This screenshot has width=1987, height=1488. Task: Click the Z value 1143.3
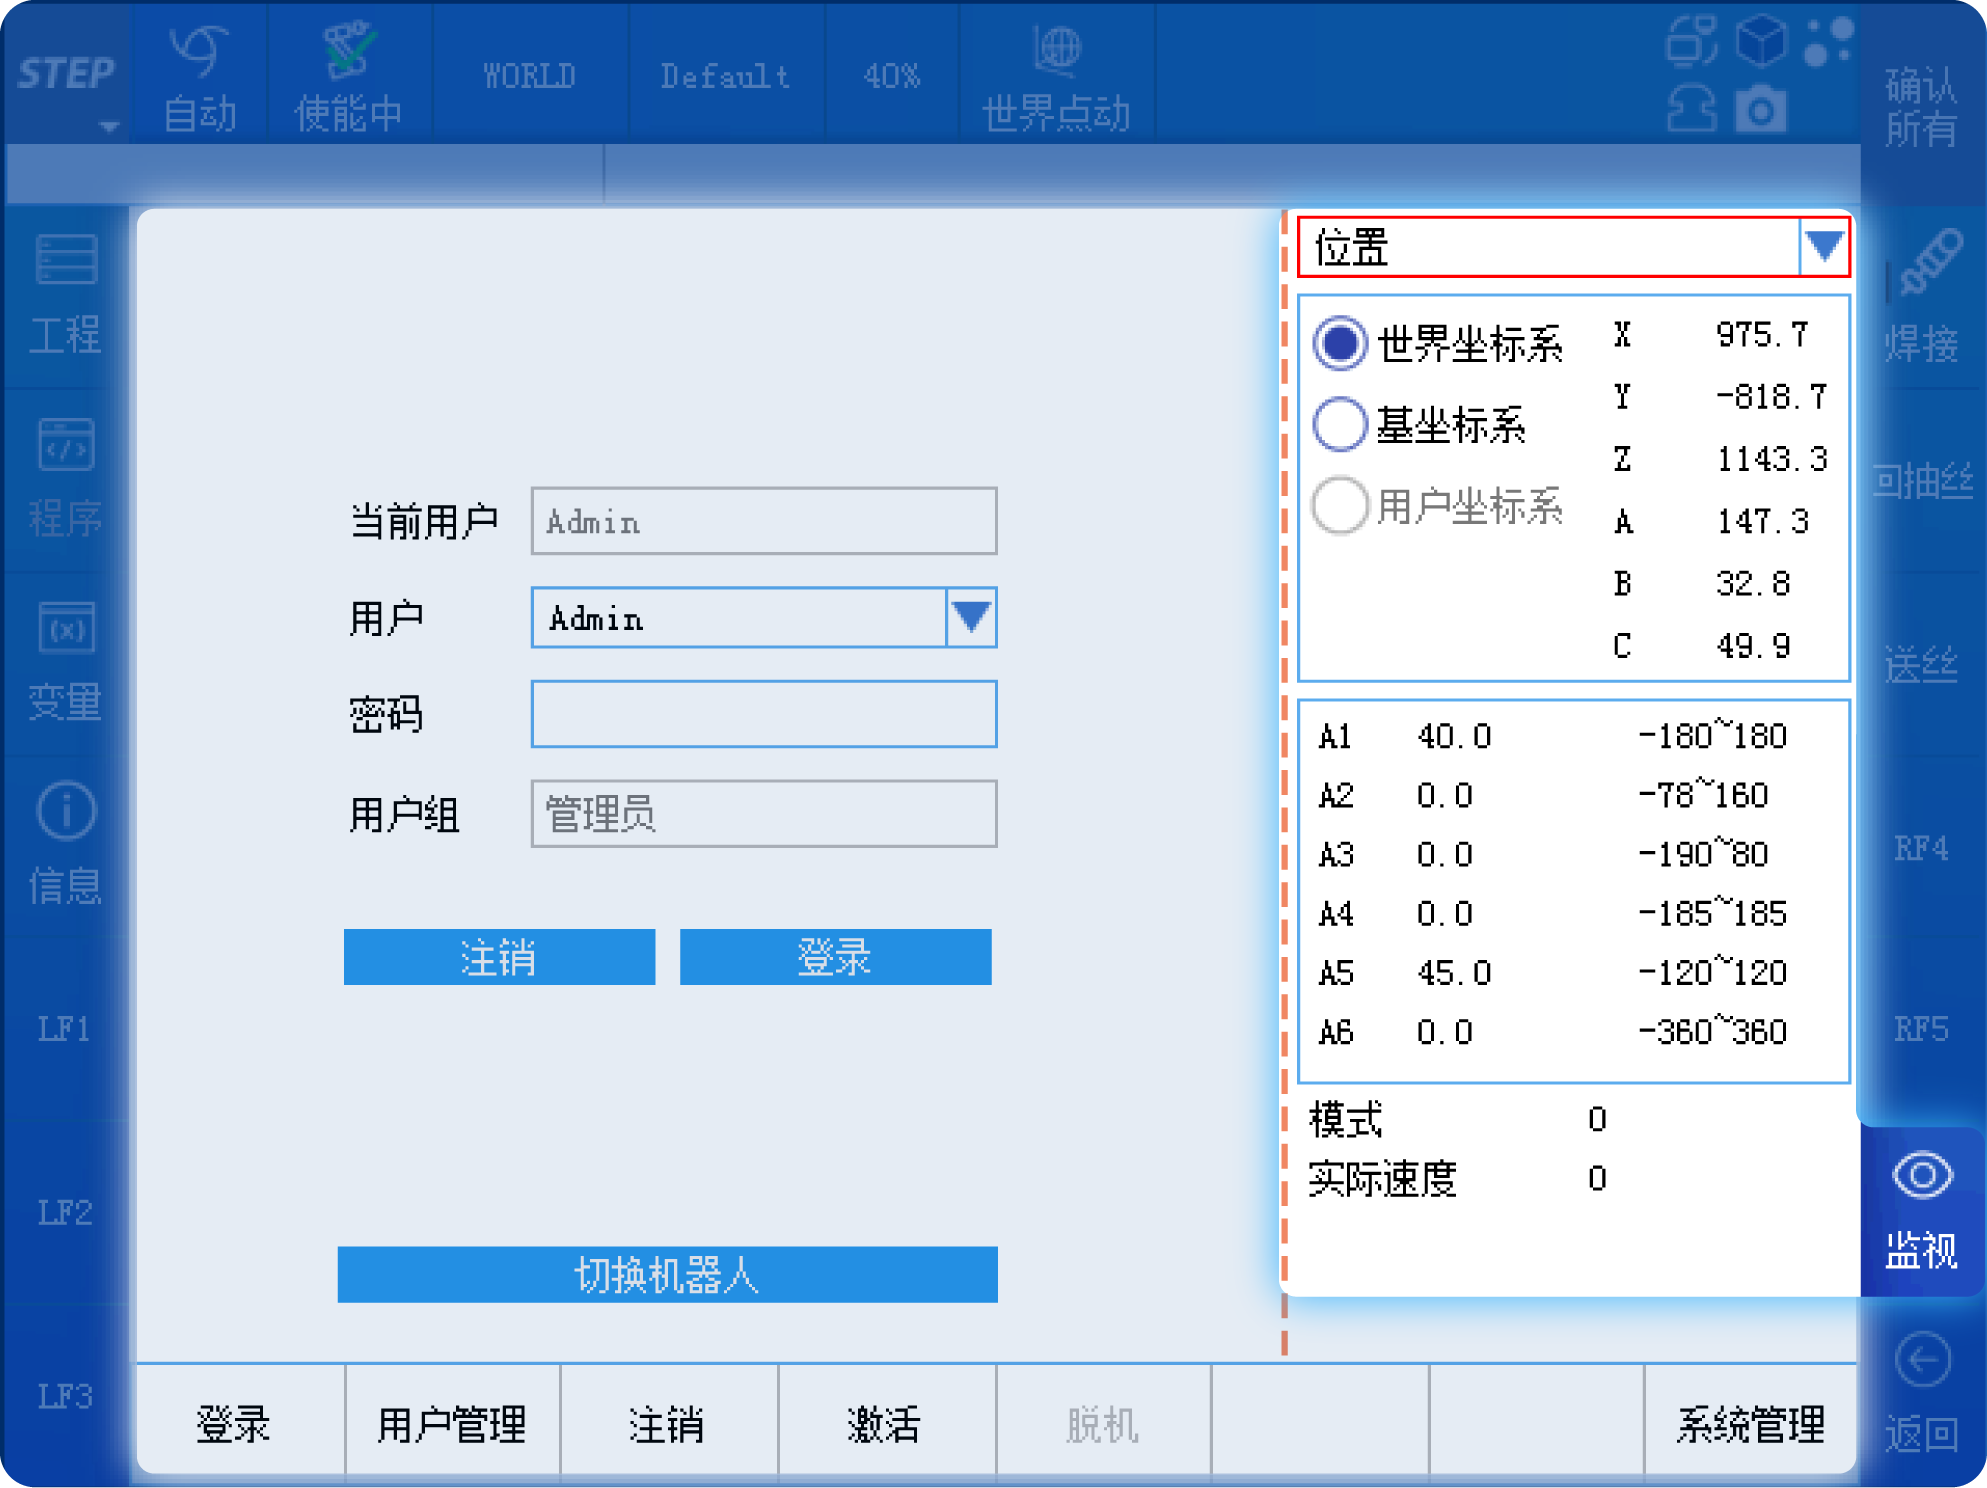tap(1771, 459)
